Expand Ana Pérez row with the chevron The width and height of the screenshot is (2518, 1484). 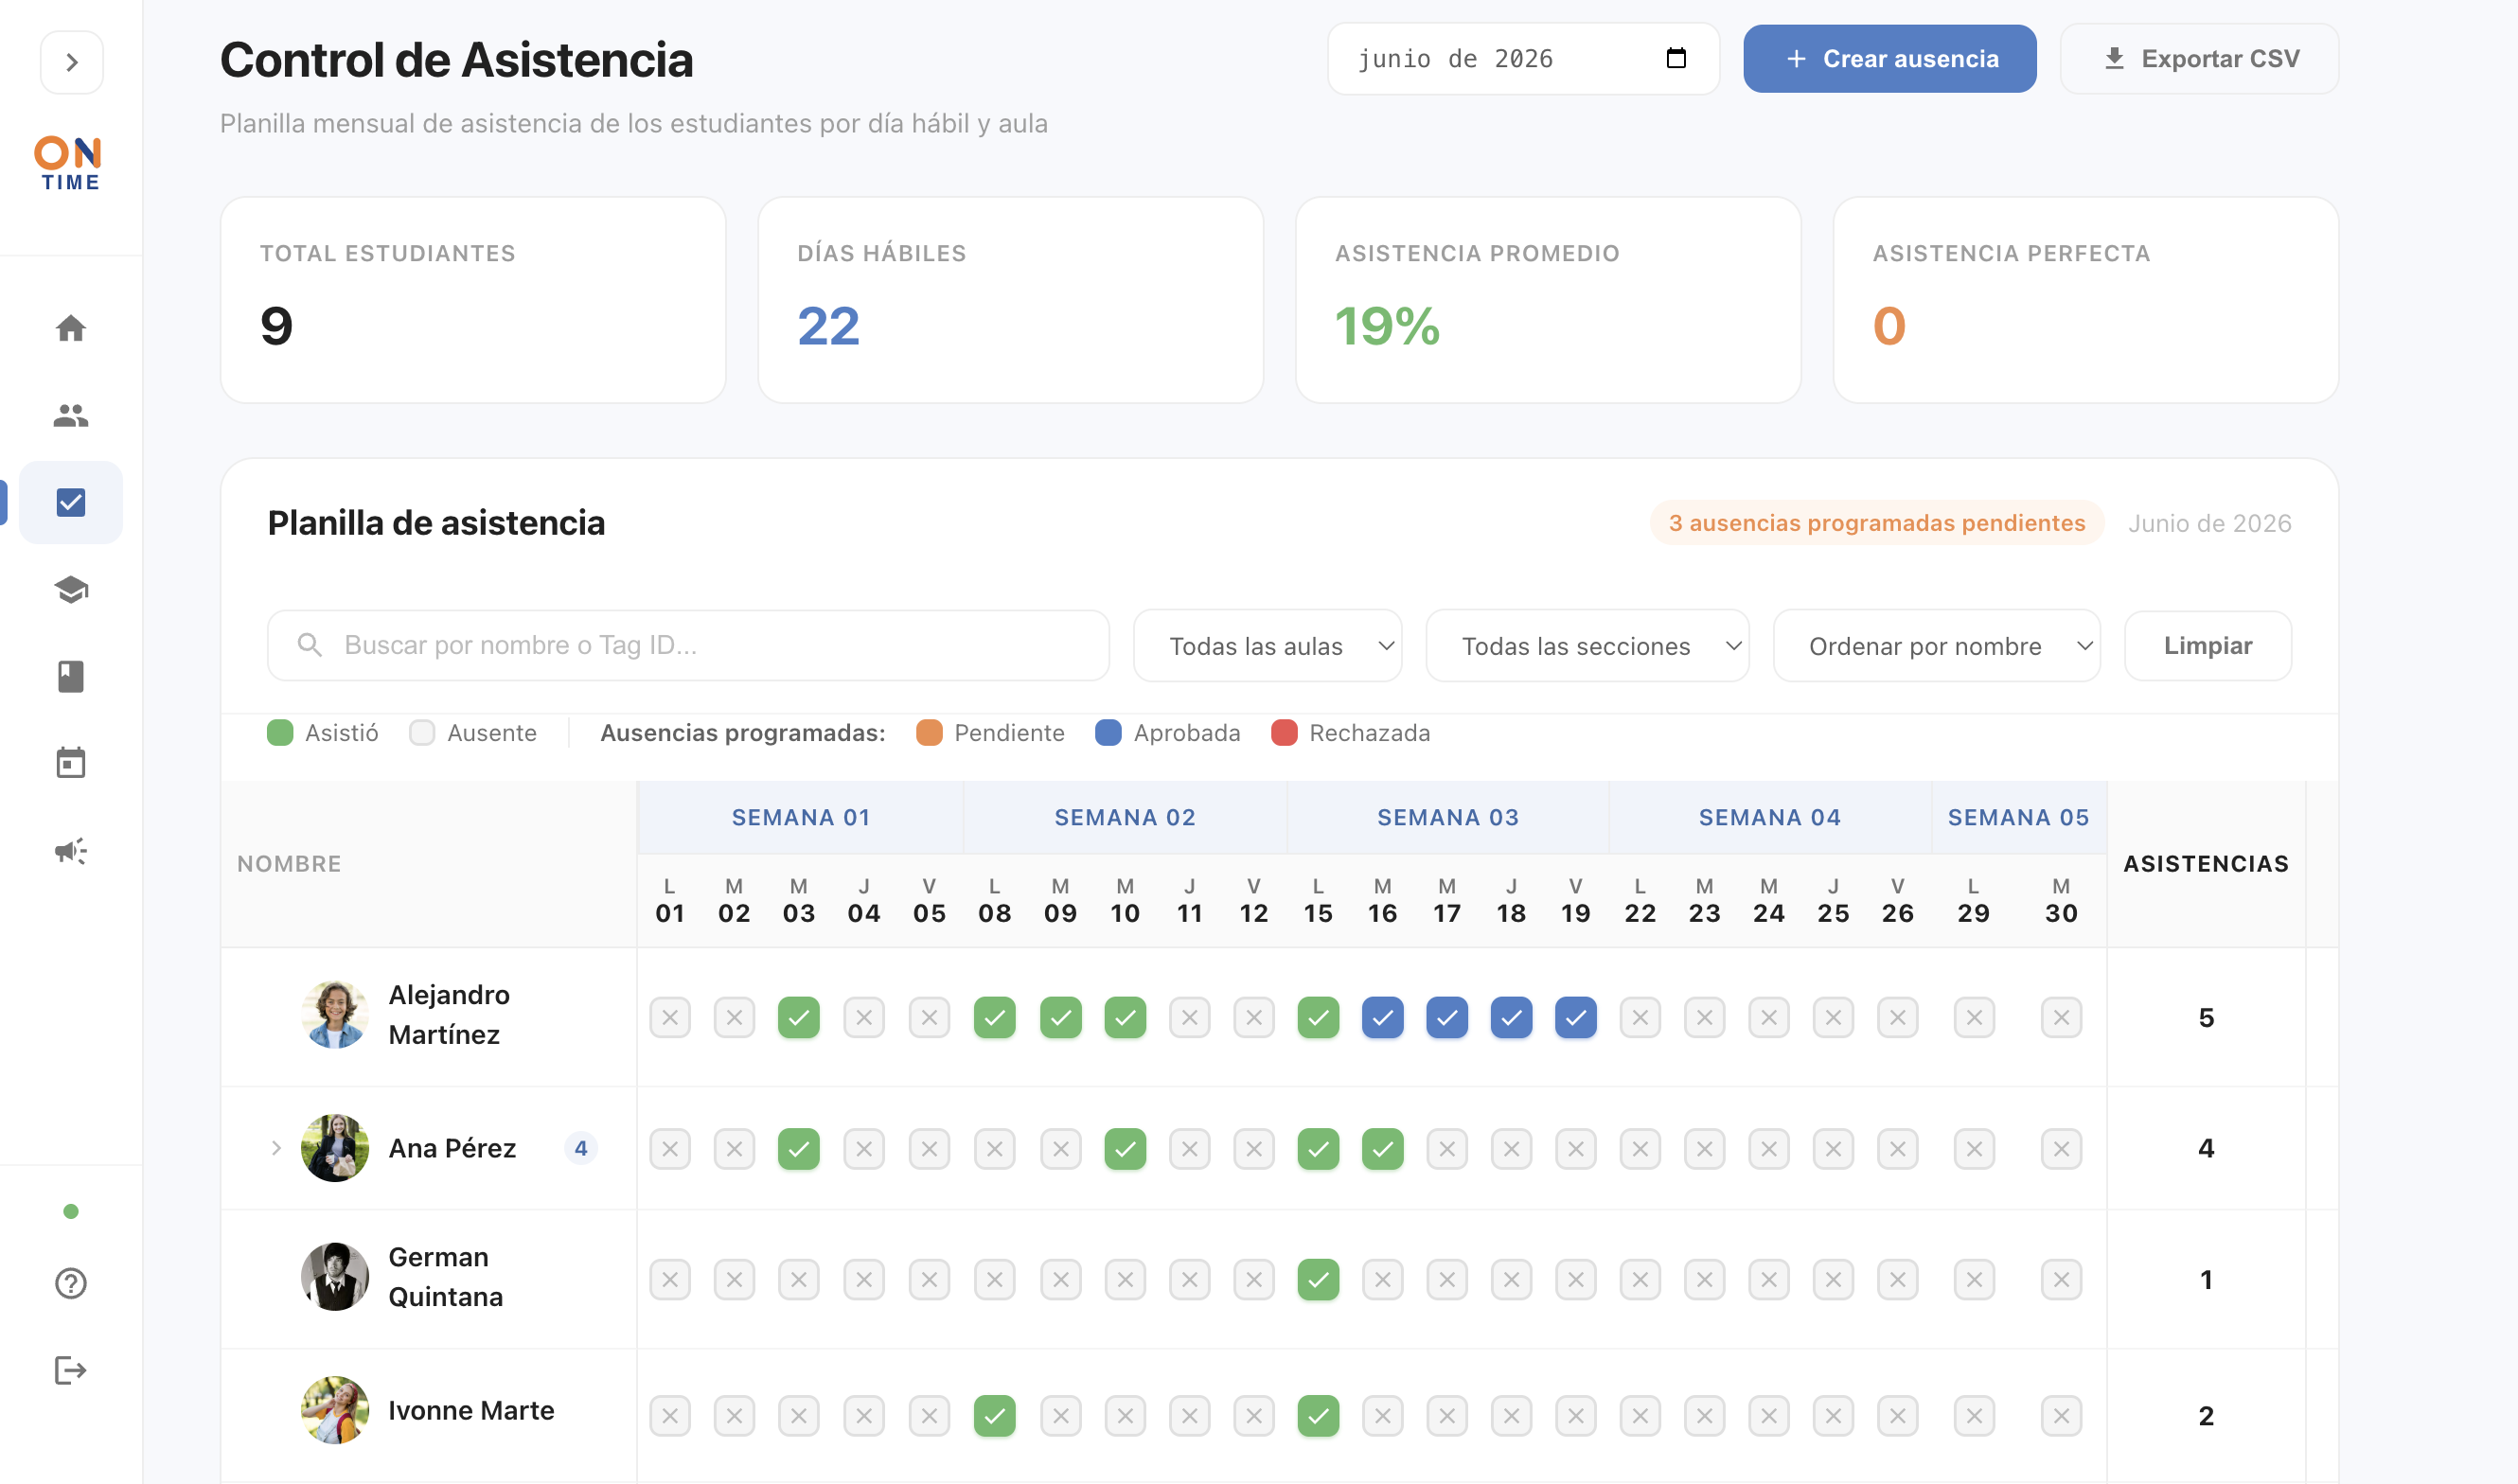[276, 1148]
